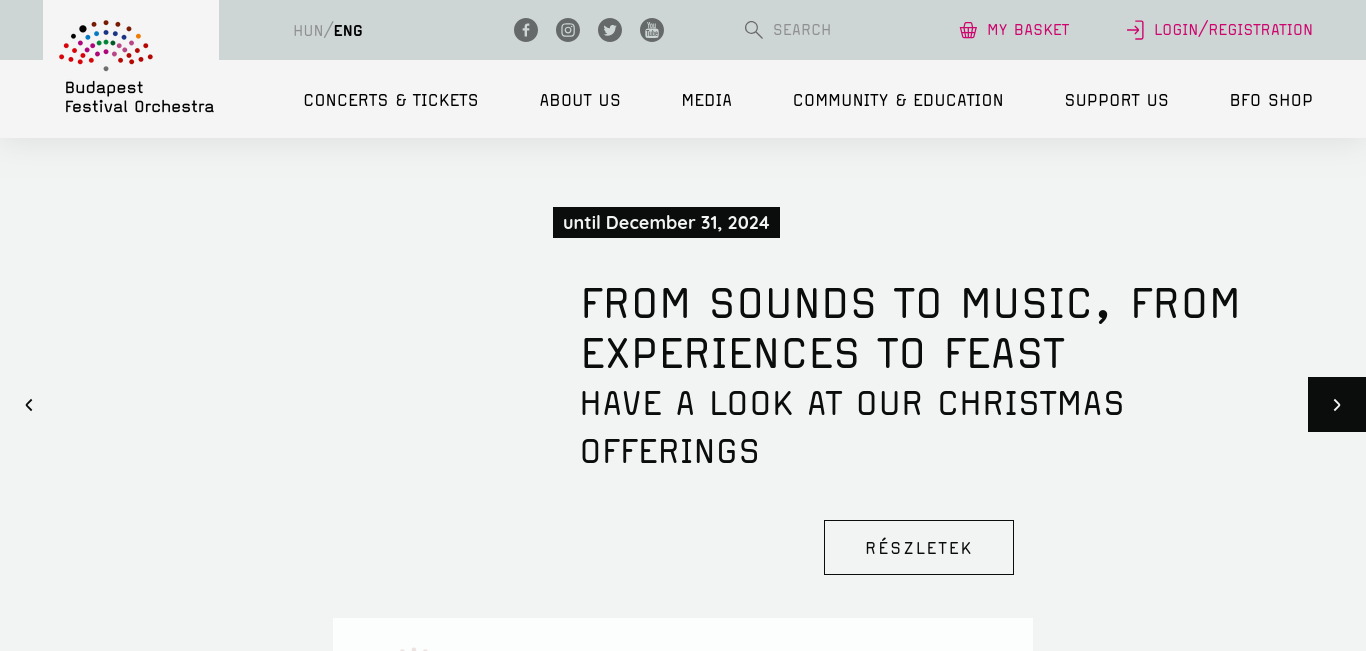Show the next slide with right arrow
The height and width of the screenshot is (651, 1366).
point(1337,405)
